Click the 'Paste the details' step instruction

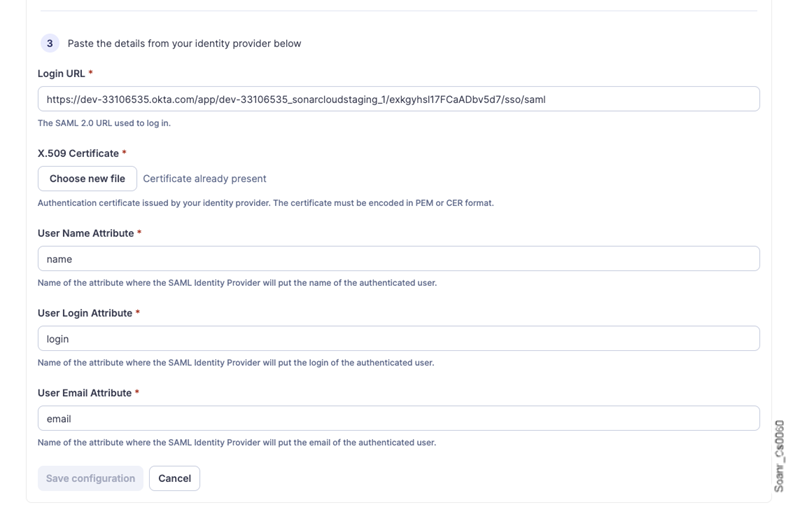pos(184,44)
